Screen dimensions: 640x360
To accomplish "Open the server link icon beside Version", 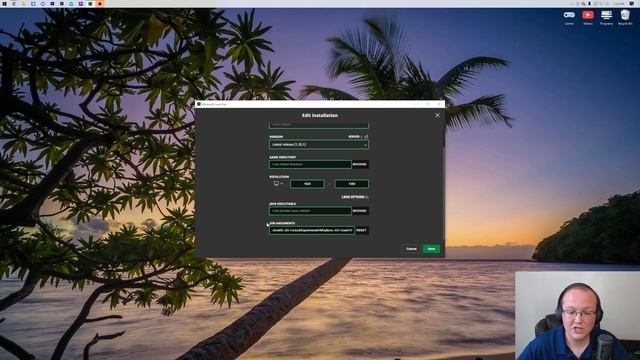I will pyautogui.click(x=366, y=137).
